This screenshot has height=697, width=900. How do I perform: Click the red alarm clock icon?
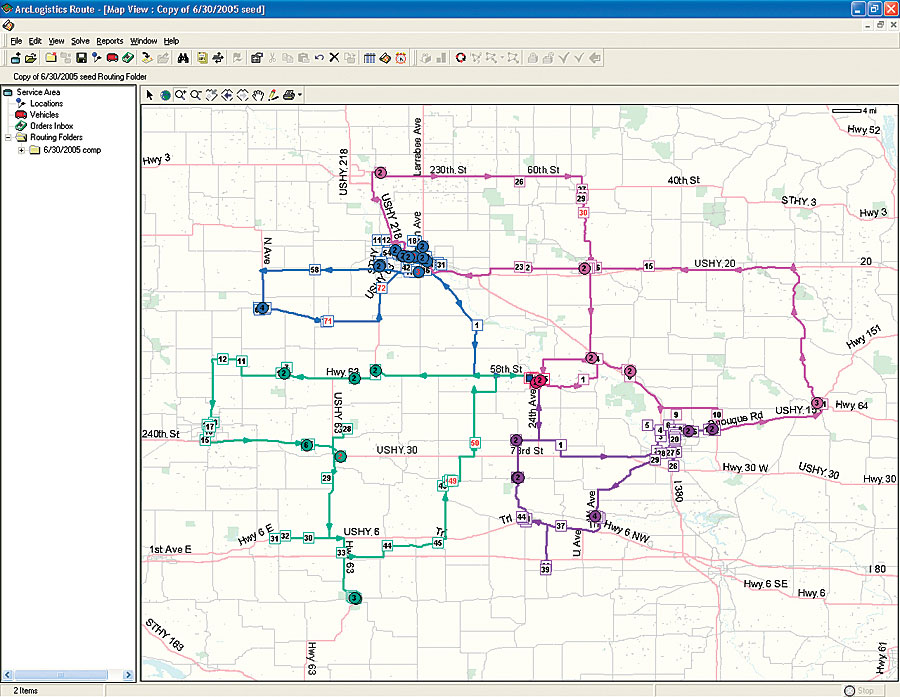point(401,58)
